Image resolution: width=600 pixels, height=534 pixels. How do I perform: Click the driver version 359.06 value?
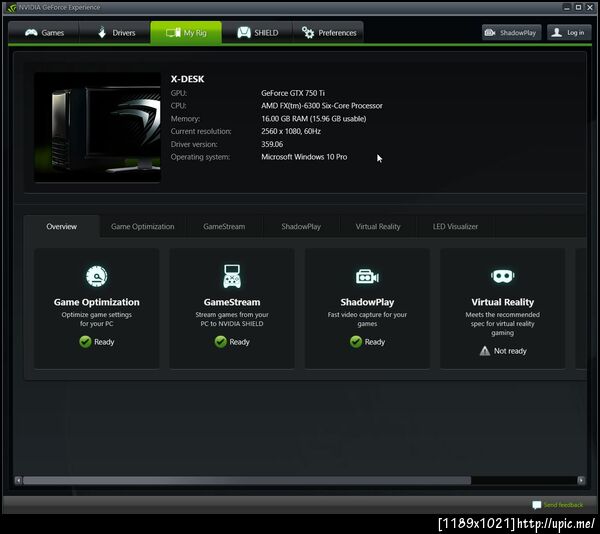(x=272, y=144)
